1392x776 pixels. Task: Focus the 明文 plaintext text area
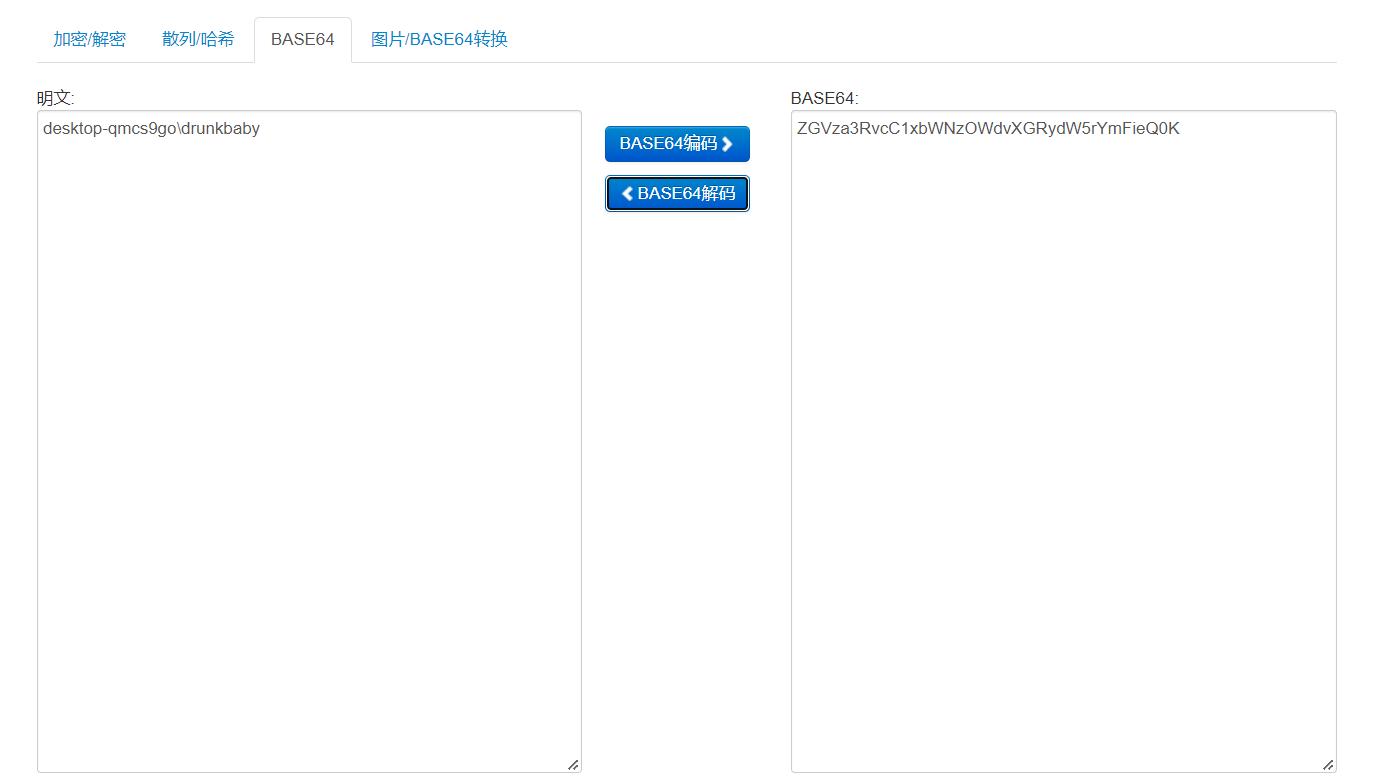point(309,441)
